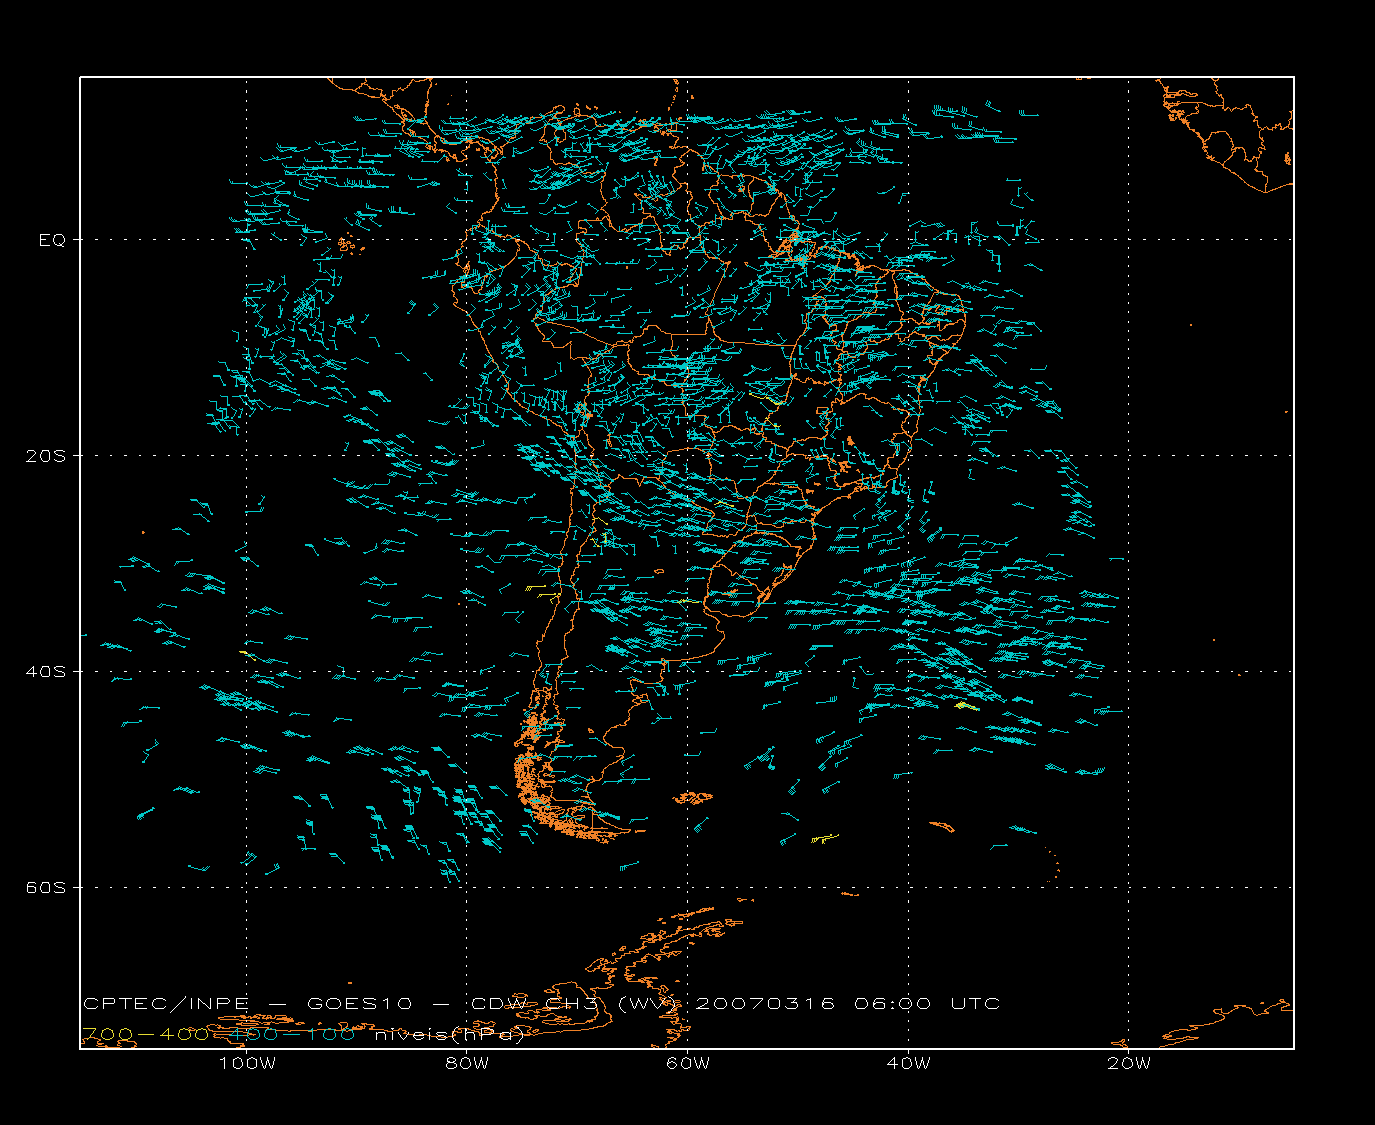Click the 80W longitude label
The image size is (1375, 1125).
click(467, 1063)
